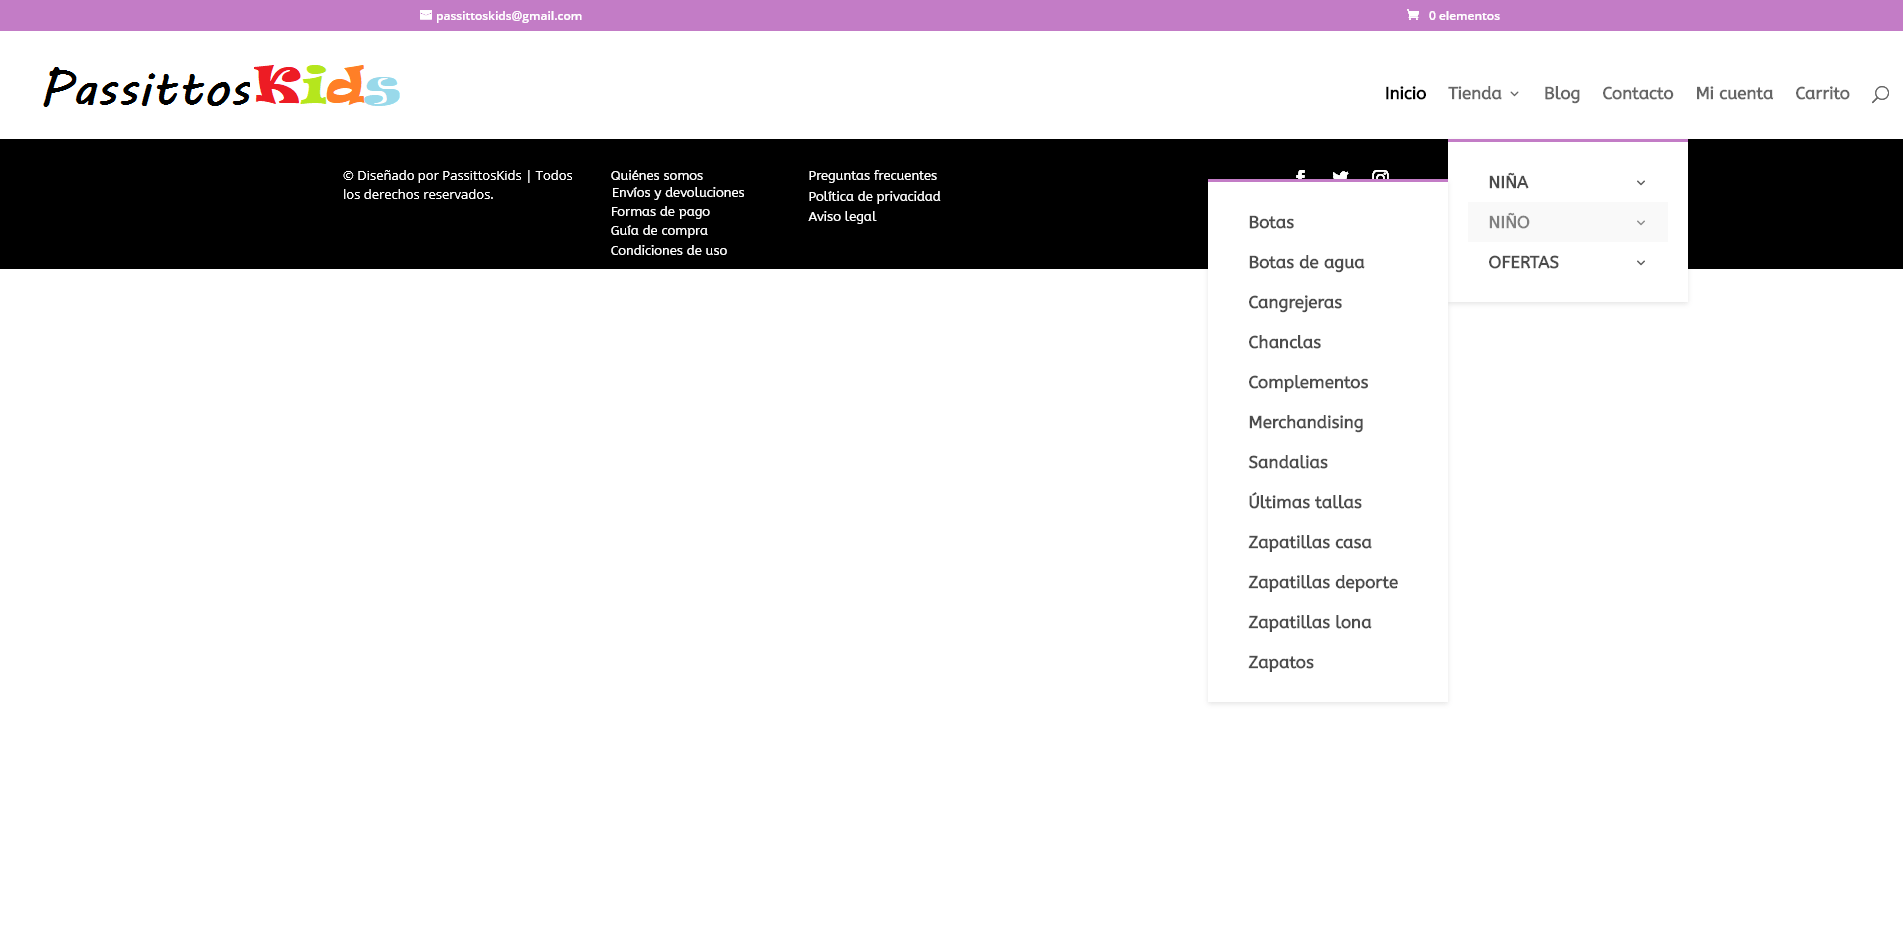Open Guía de compra link
This screenshot has height=937, width=1903.
[x=659, y=230]
